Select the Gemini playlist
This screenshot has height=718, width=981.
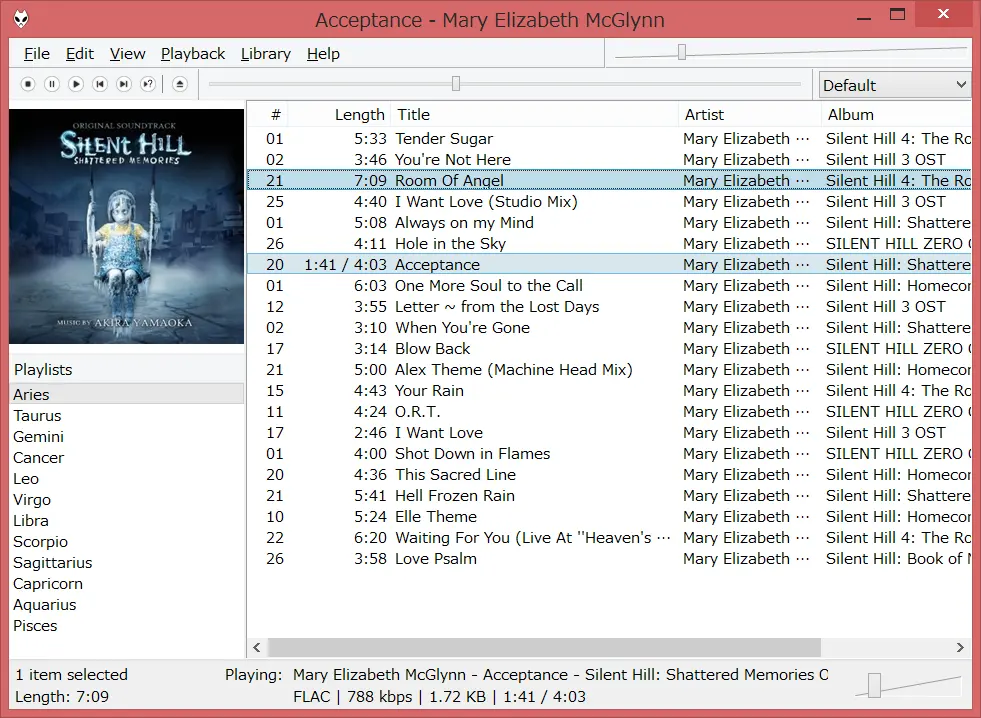pyautogui.click(x=127, y=437)
